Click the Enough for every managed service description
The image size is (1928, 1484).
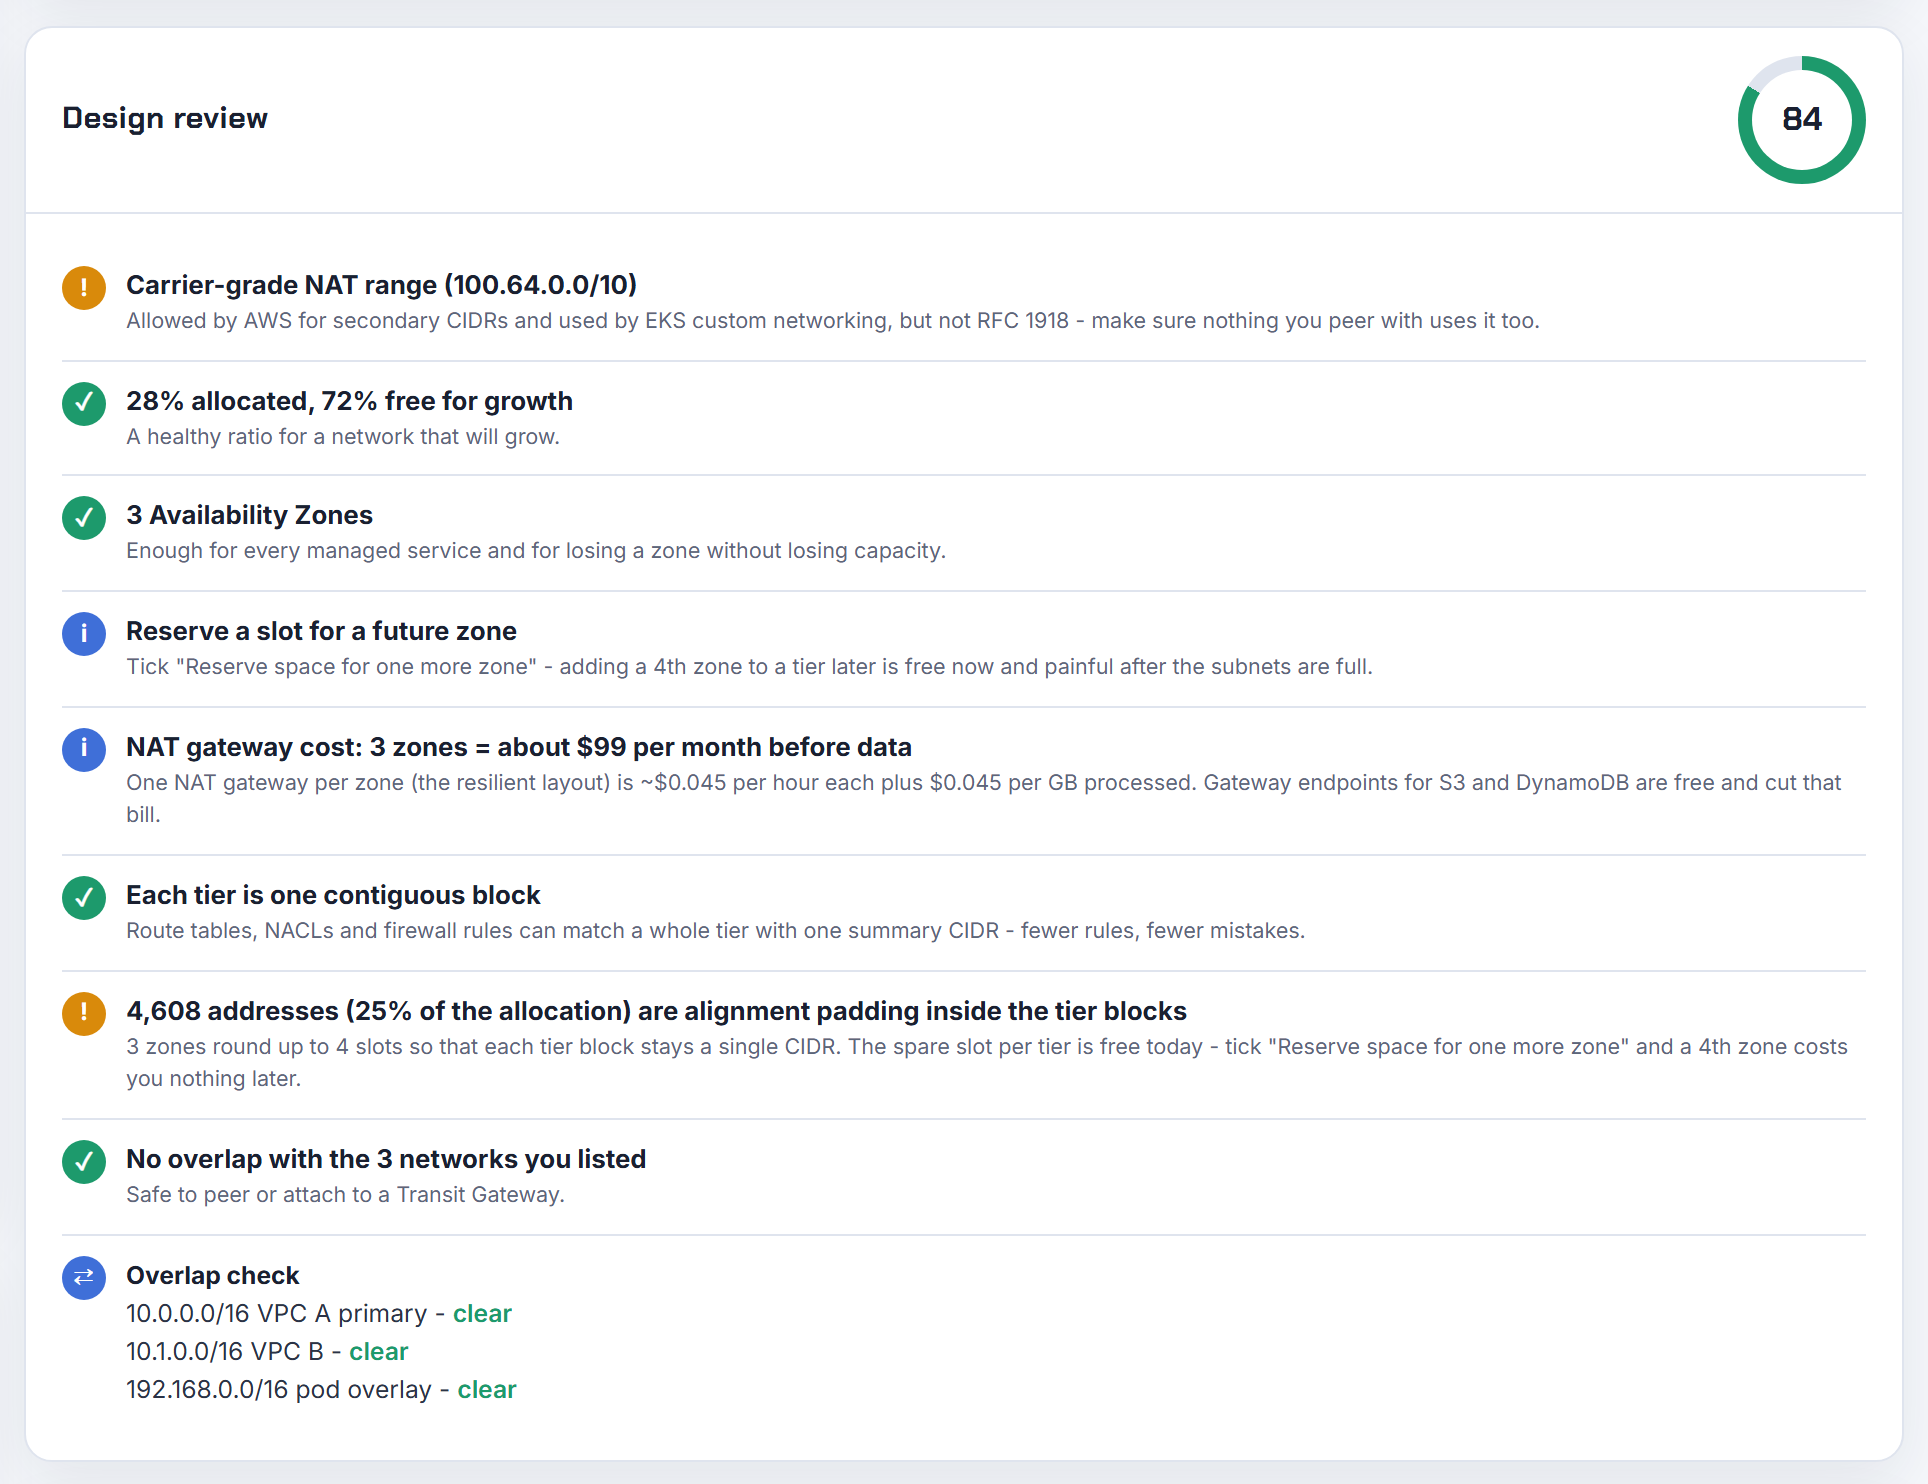pyautogui.click(x=536, y=551)
